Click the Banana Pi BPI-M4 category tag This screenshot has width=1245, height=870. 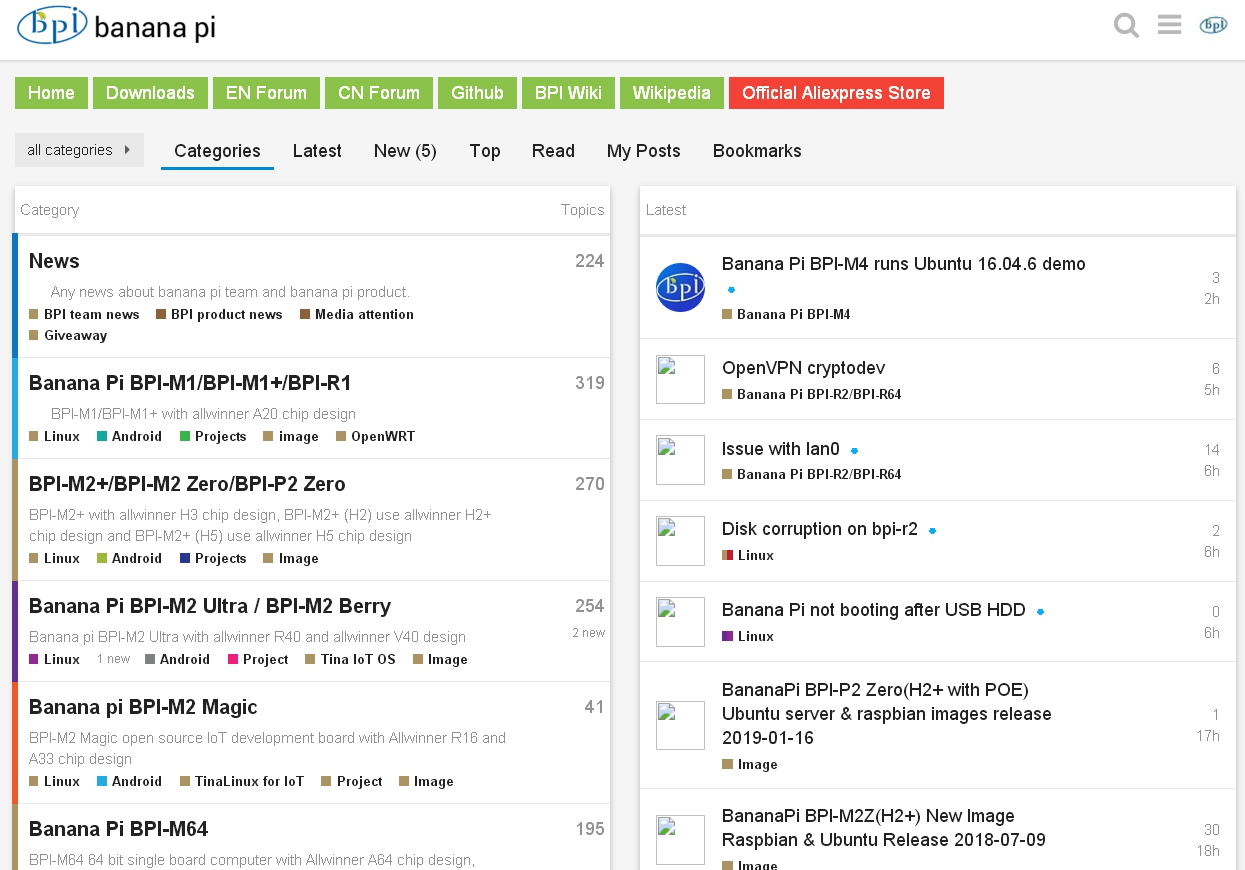click(x=786, y=314)
